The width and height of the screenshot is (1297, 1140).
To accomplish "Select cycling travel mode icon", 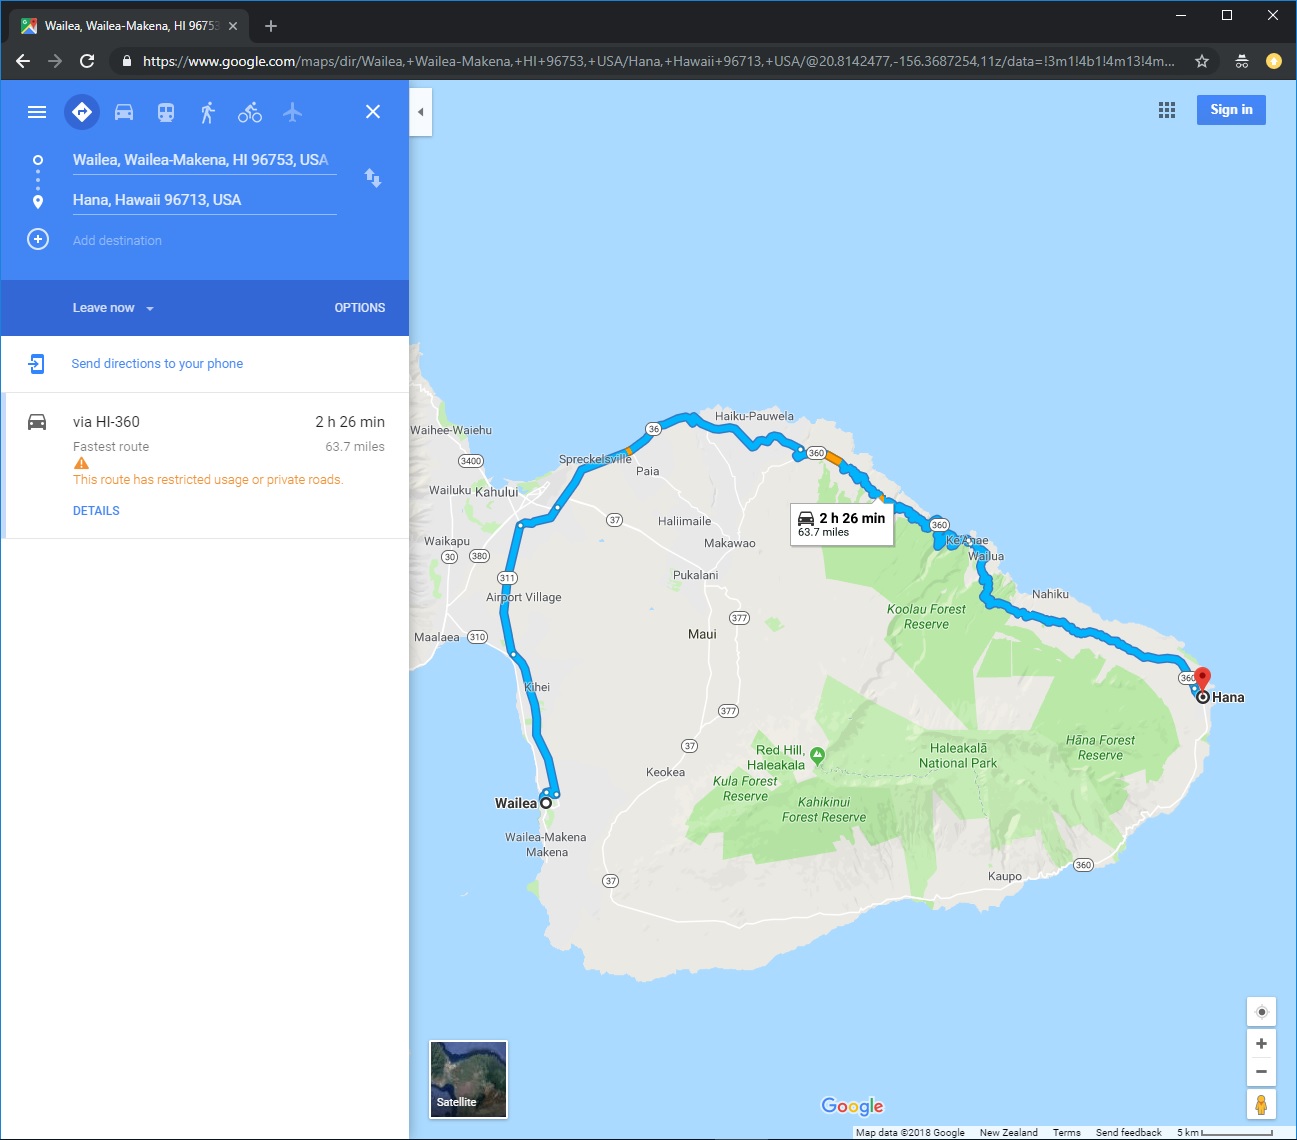I will 250,112.
